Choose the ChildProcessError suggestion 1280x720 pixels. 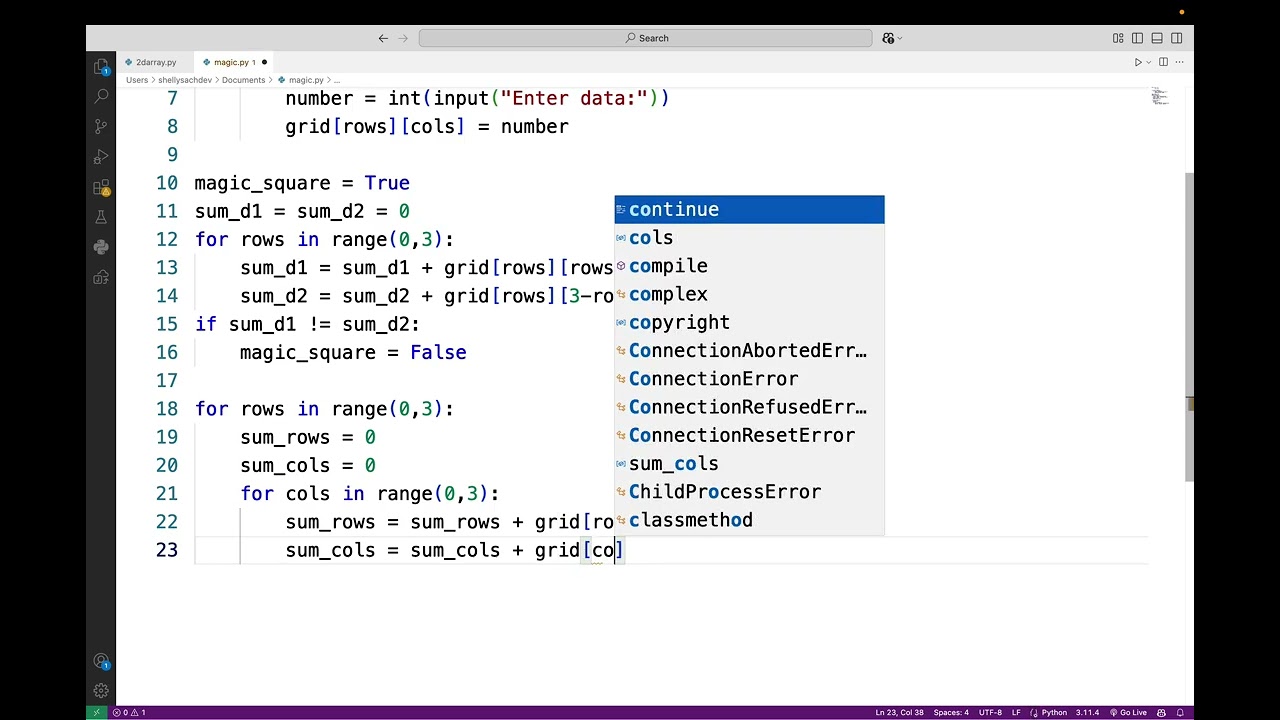click(749, 492)
